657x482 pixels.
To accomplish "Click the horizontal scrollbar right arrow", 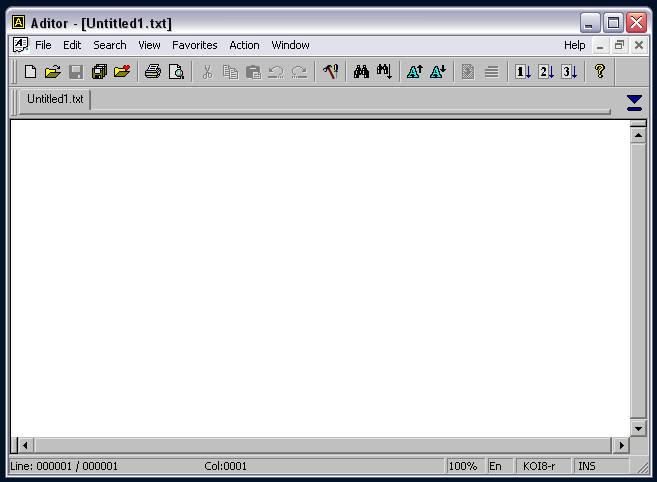I will pos(621,445).
